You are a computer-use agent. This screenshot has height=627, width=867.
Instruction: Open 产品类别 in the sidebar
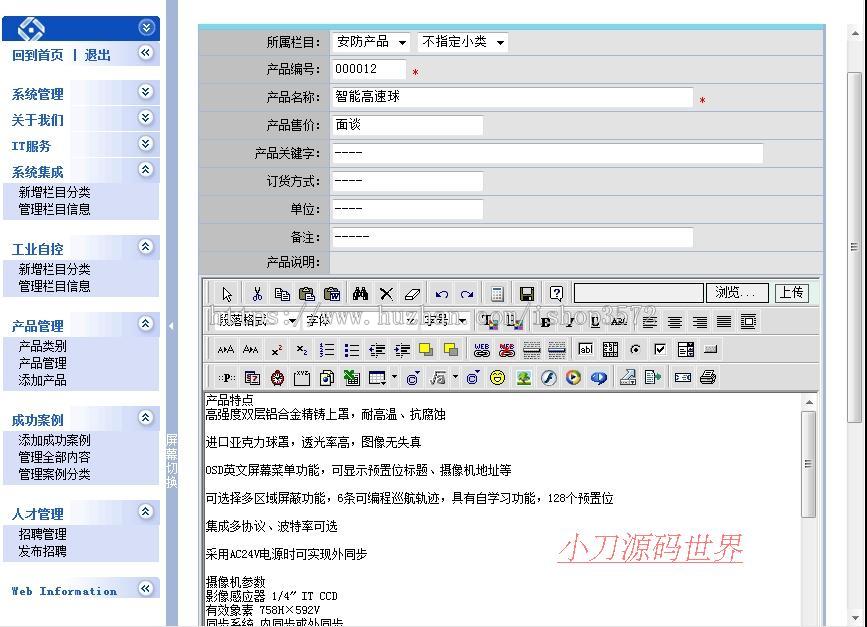[43, 347]
